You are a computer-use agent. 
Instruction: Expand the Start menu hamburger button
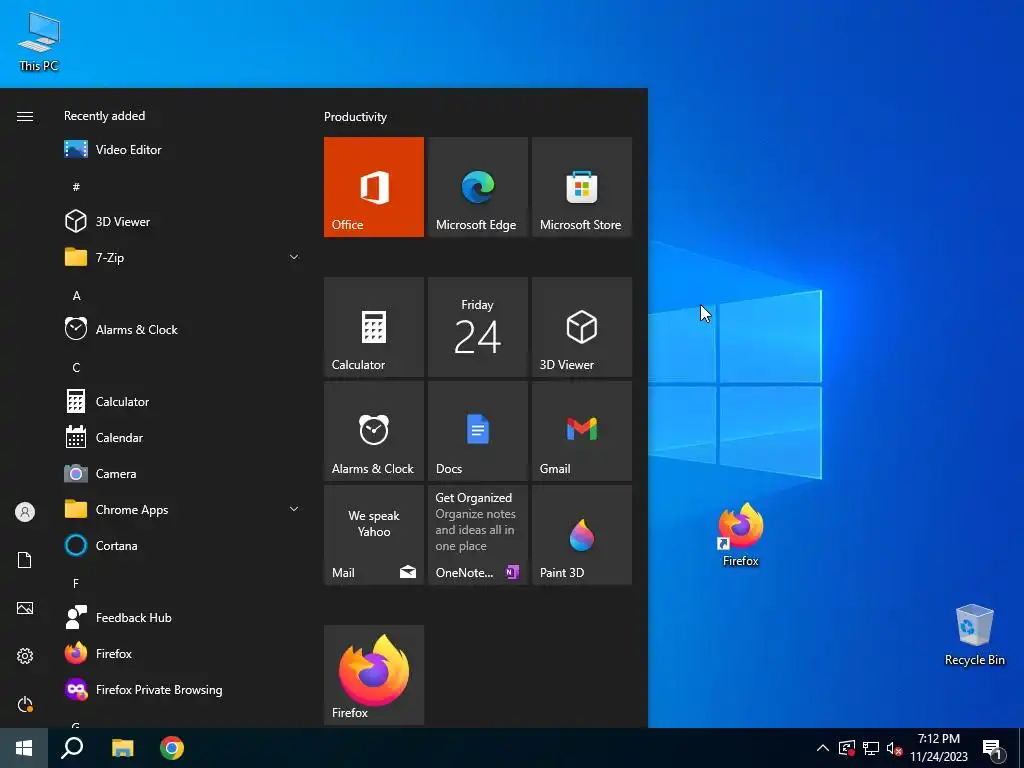tap(25, 116)
